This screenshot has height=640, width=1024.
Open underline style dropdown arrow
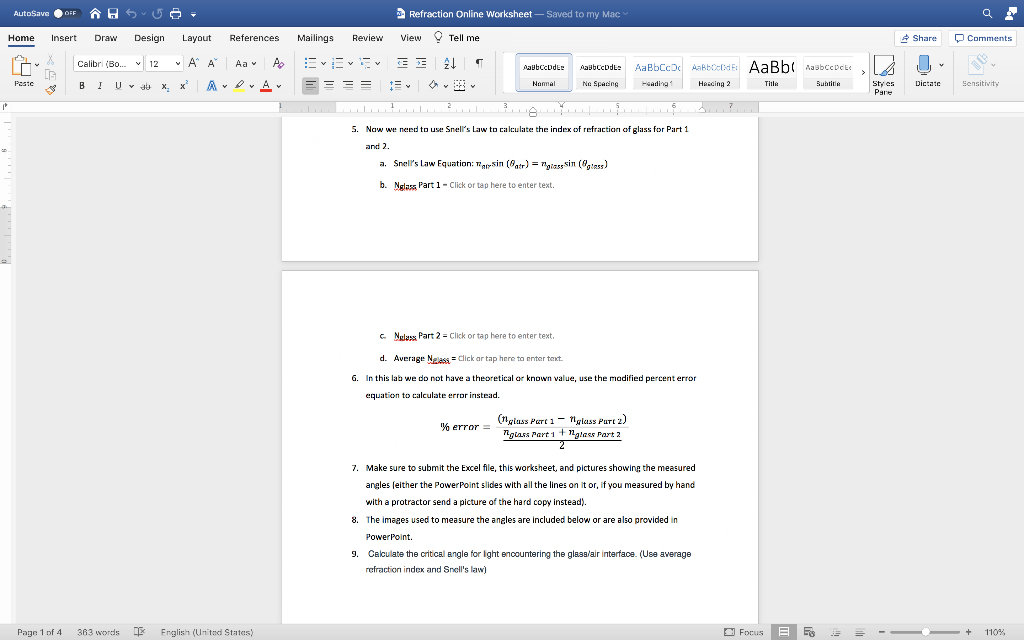point(131,86)
